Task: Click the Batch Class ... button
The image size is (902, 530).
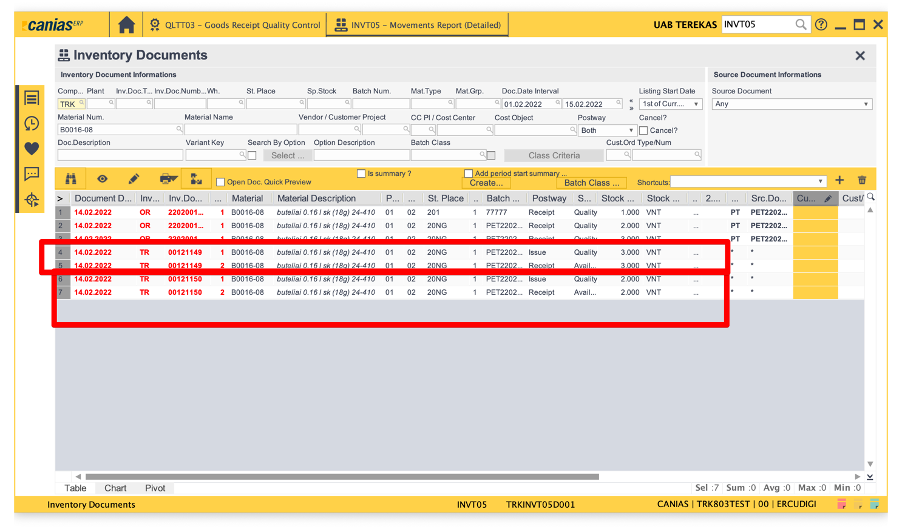Action: click(591, 183)
